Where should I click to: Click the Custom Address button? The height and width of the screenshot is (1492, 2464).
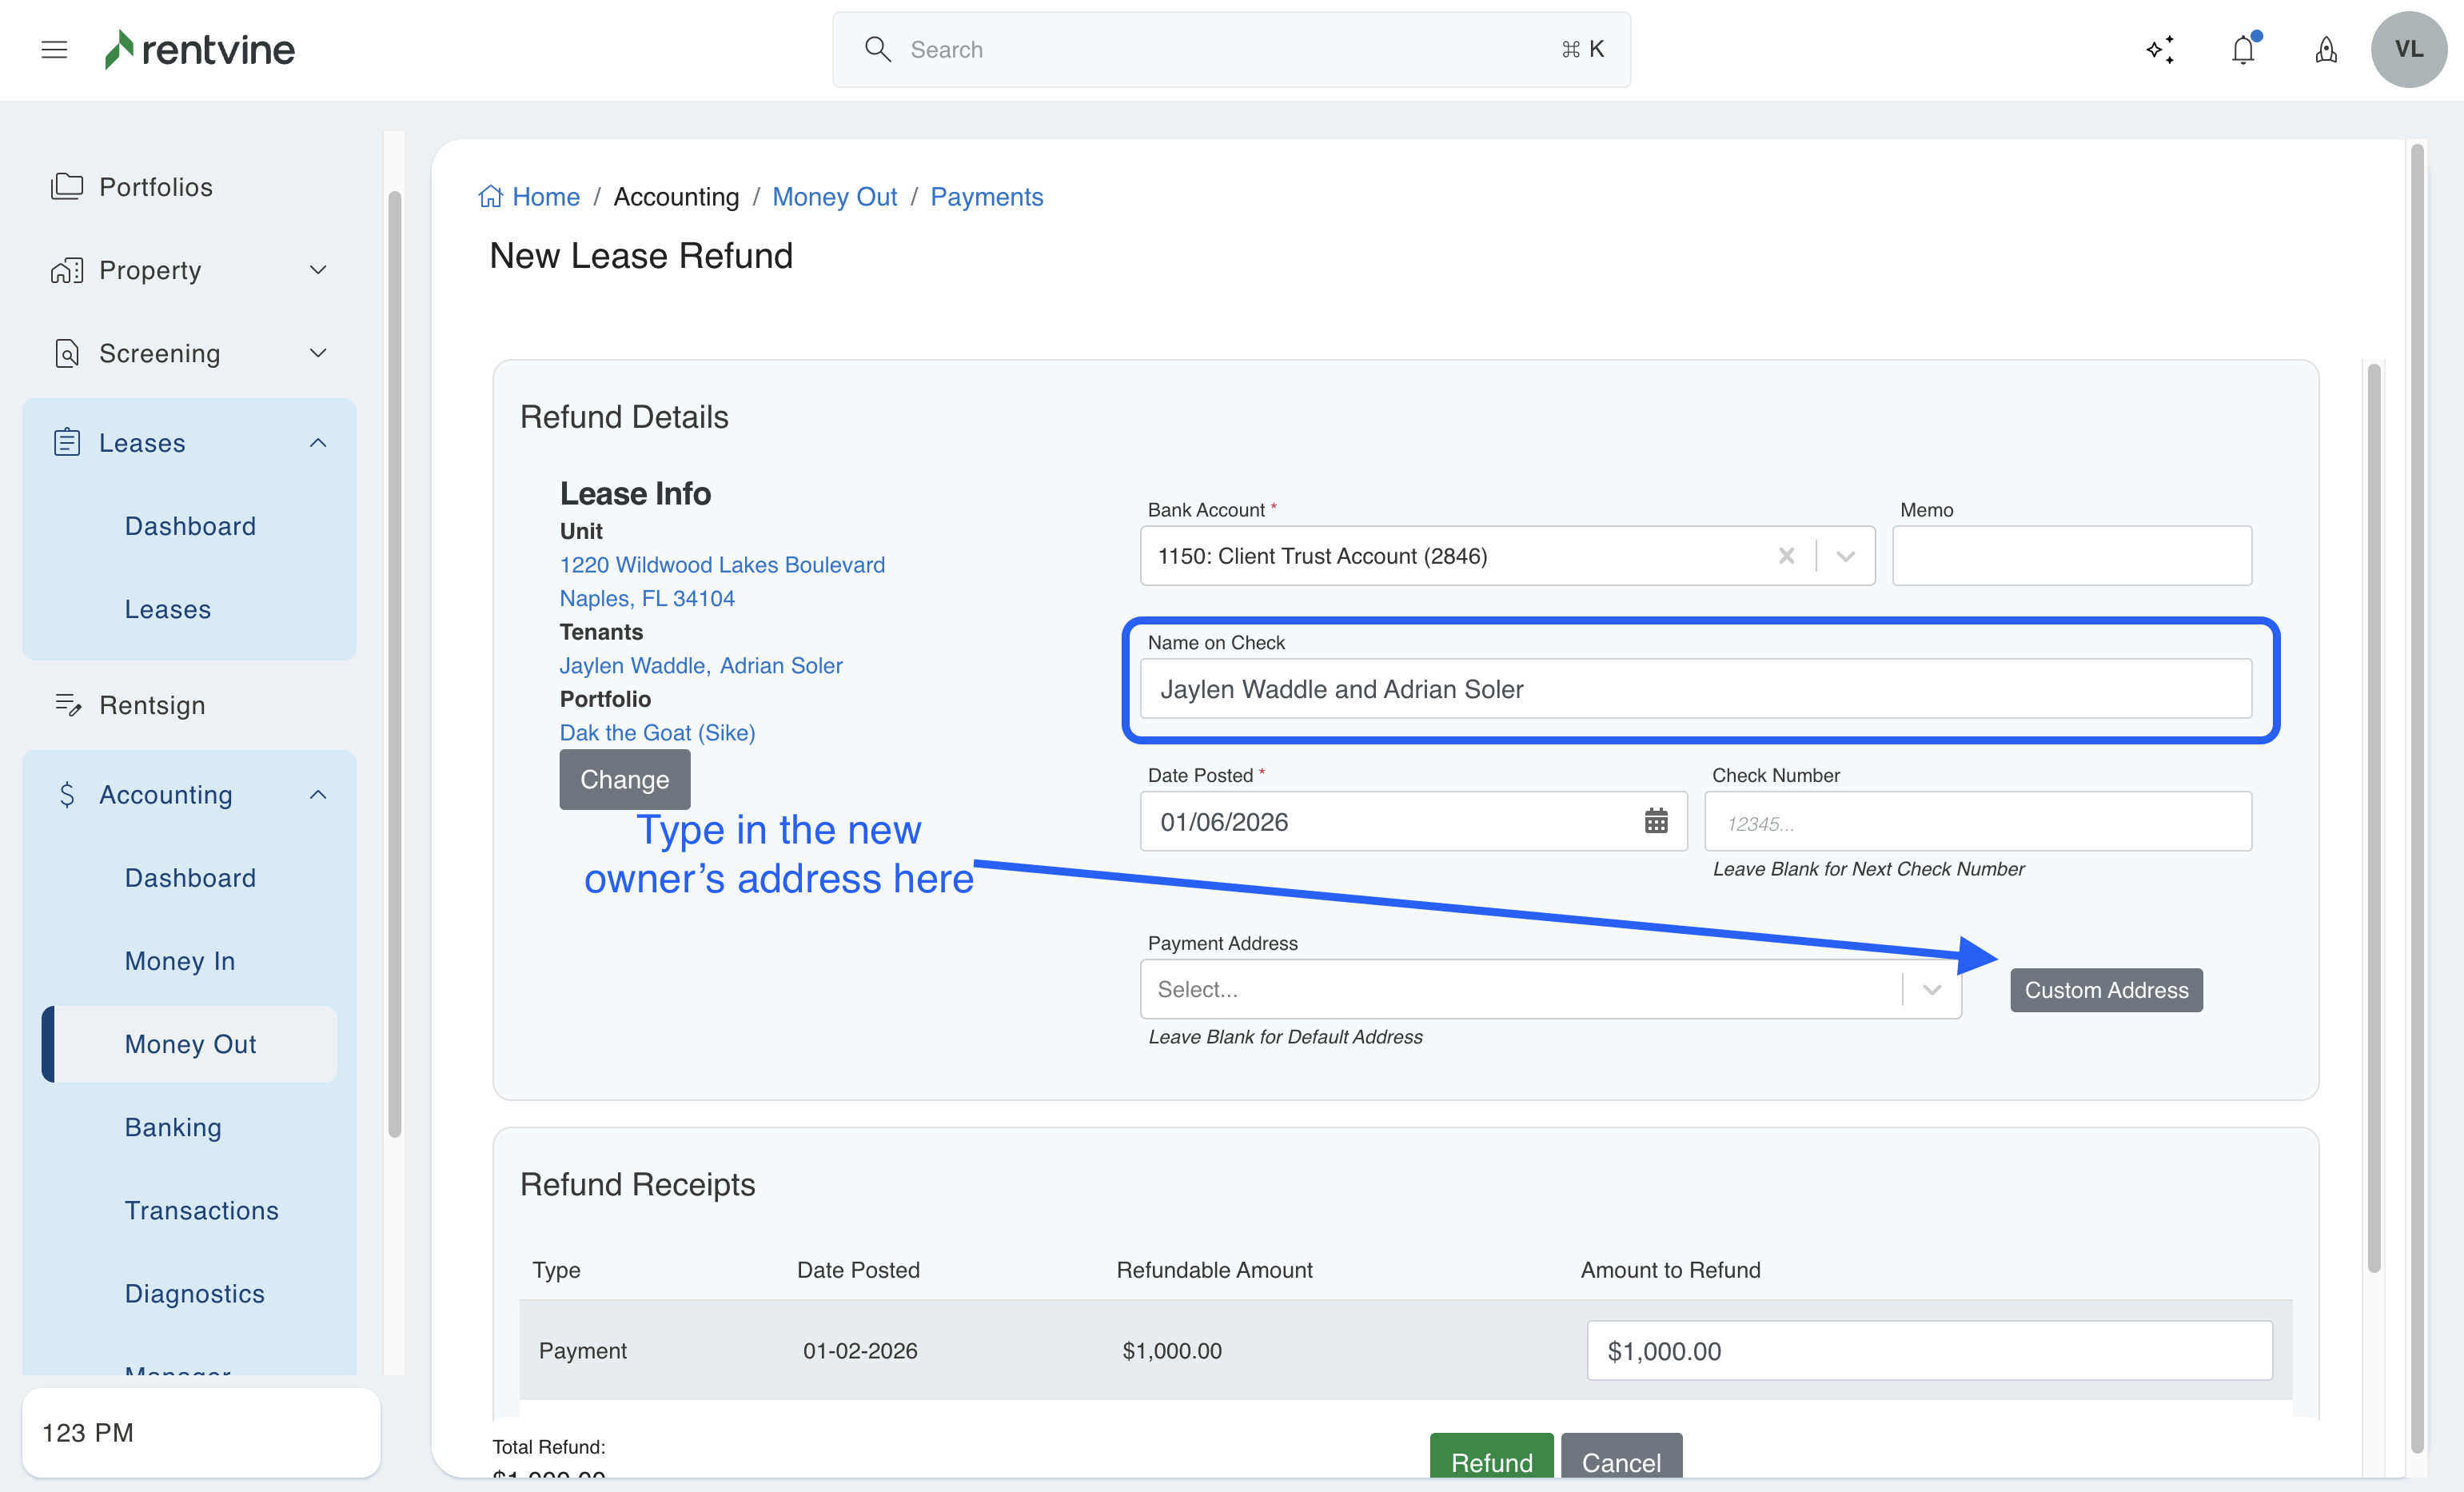click(x=2106, y=990)
